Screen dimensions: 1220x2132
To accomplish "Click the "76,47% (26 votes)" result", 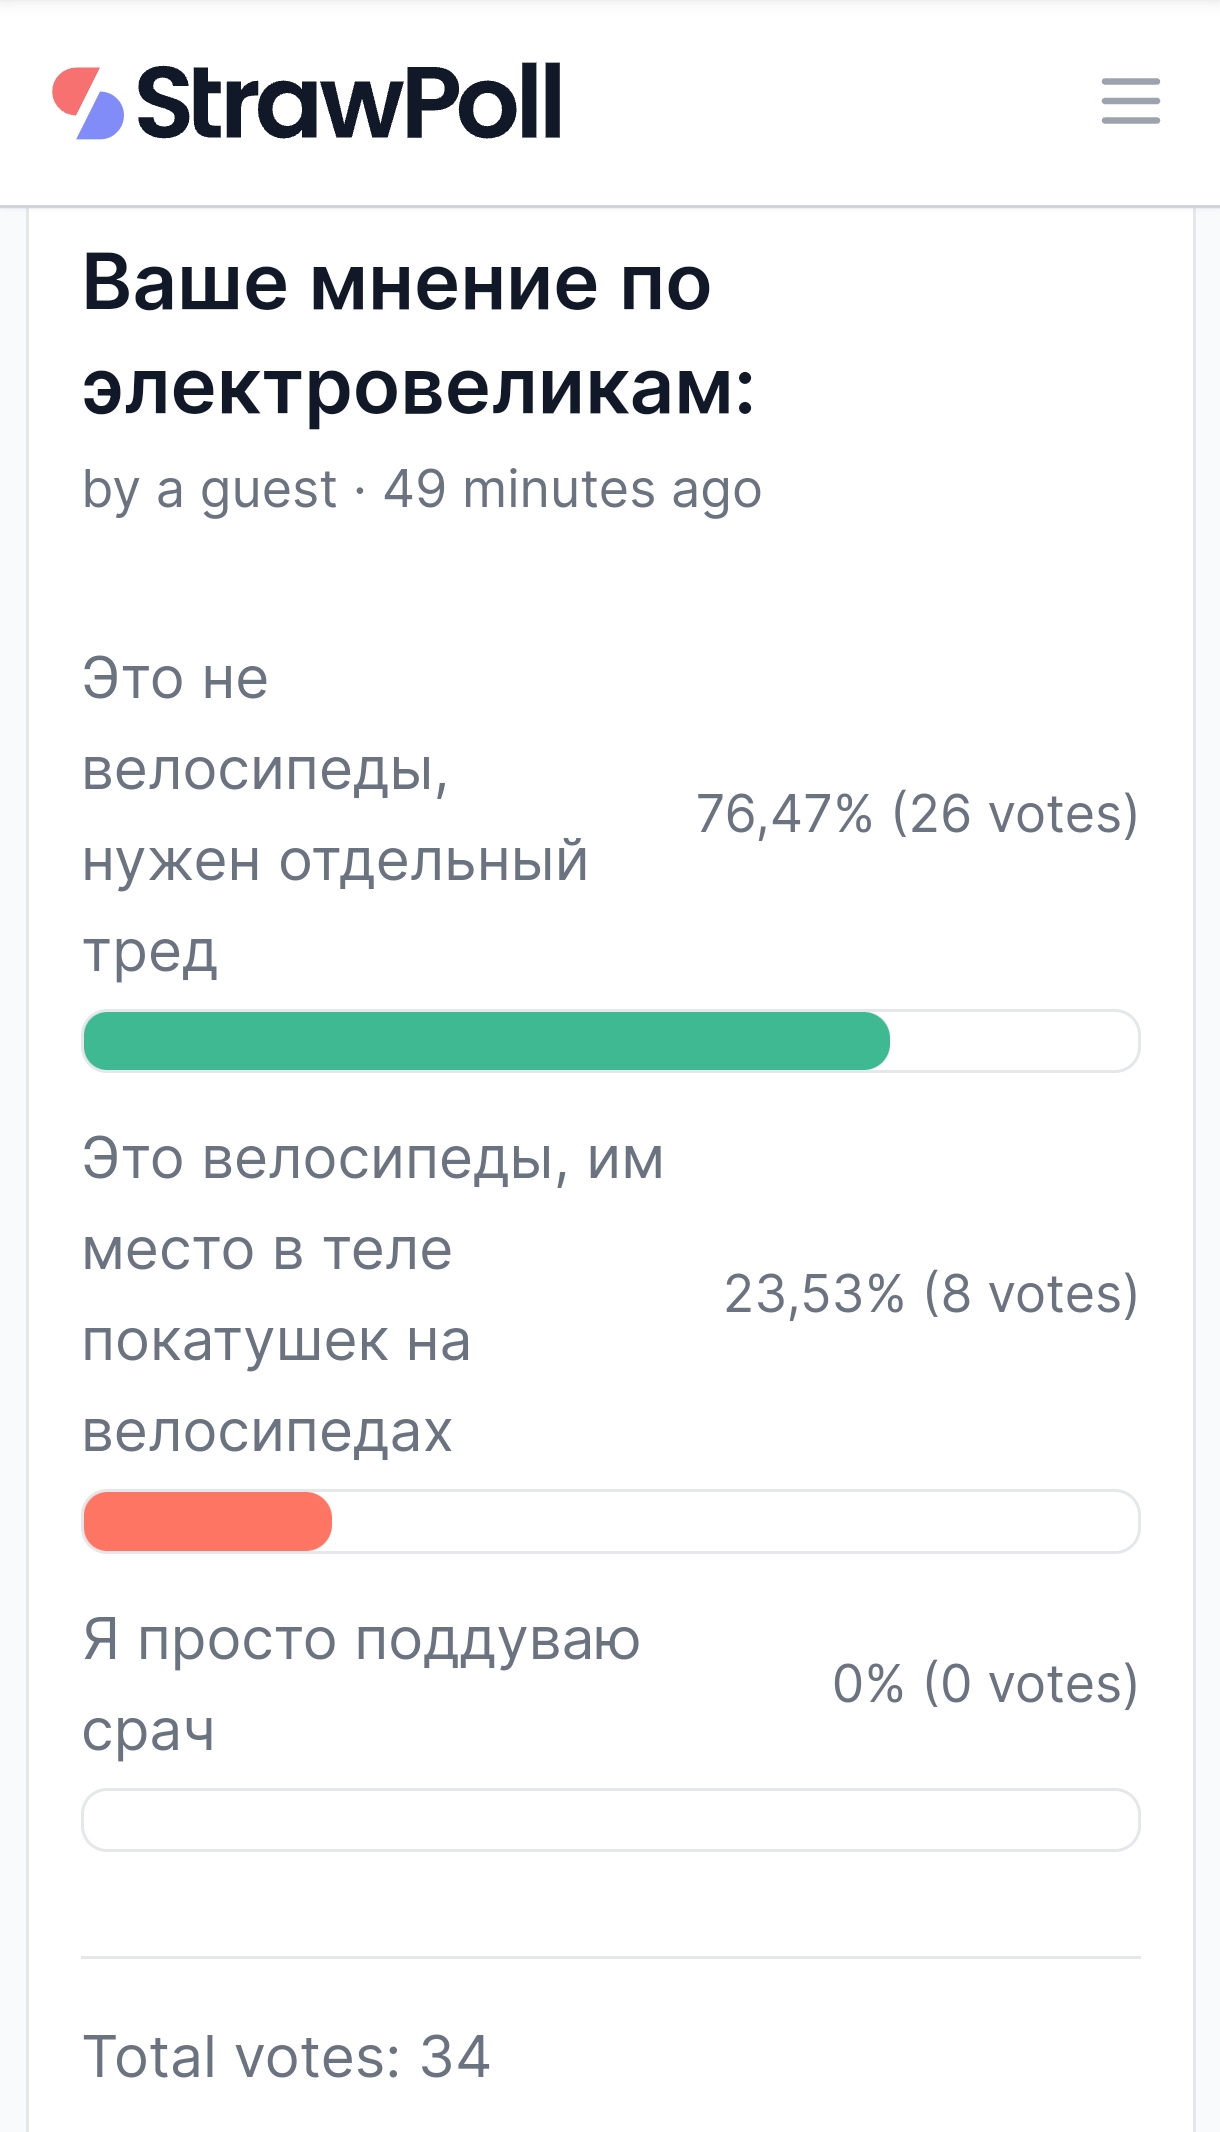I will tap(916, 814).
